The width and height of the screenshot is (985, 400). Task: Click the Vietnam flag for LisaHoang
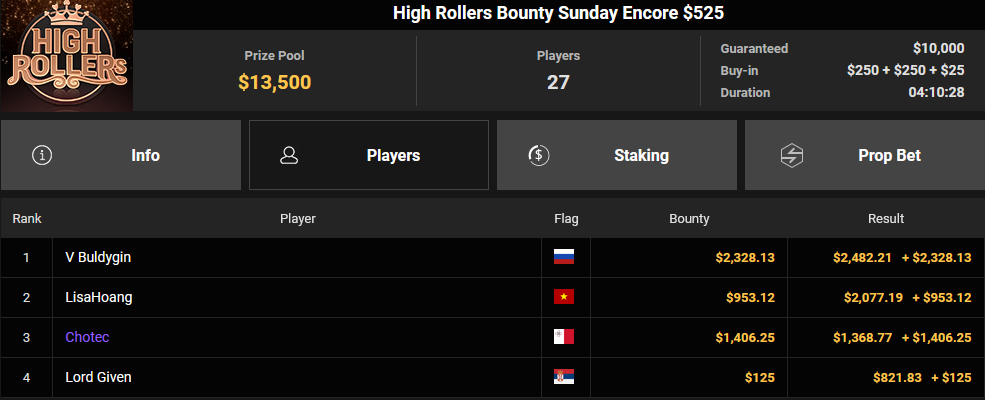tap(563, 297)
